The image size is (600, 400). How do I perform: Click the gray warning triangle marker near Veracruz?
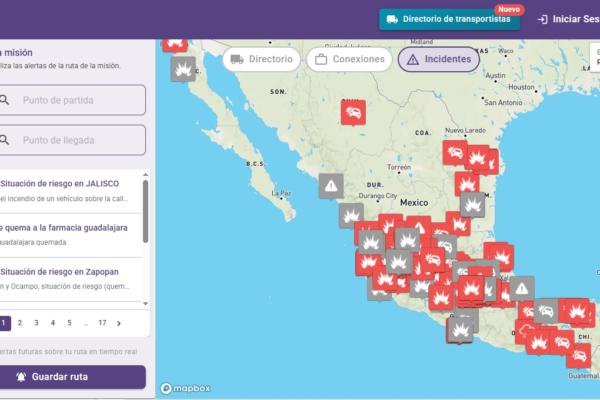(x=521, y=287)
